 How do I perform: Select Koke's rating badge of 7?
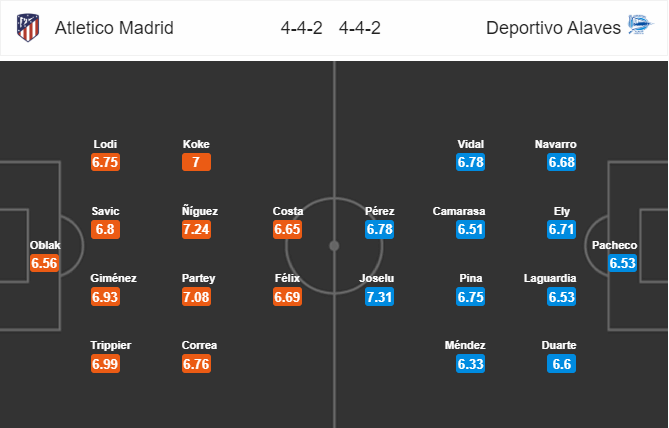coord(197,162)
